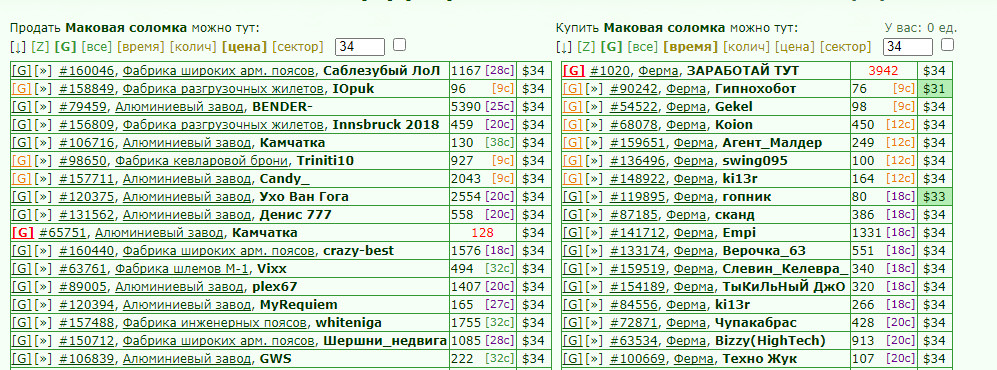This screenshot has height=370, width=997.
Task: Sort the sell list by [сектор]
Action: point(298,46)
